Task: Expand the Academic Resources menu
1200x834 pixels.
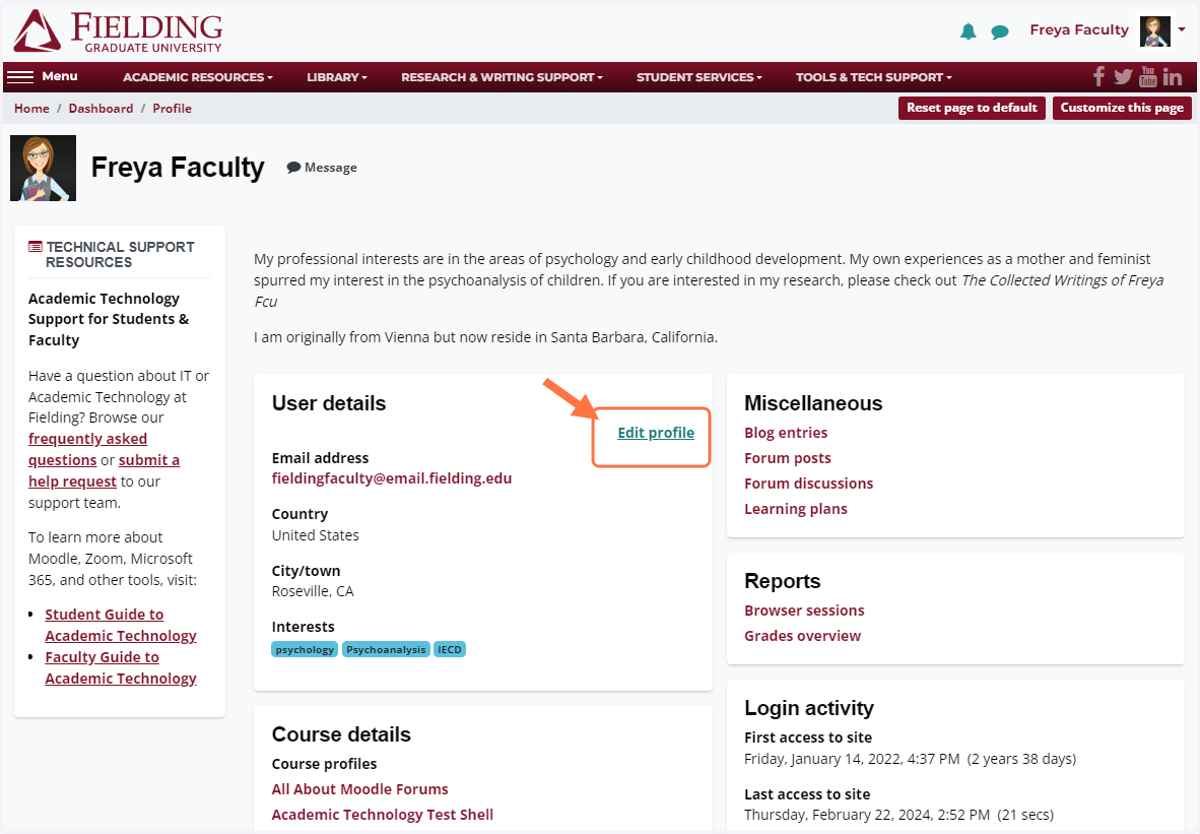Action: [198, 77]
